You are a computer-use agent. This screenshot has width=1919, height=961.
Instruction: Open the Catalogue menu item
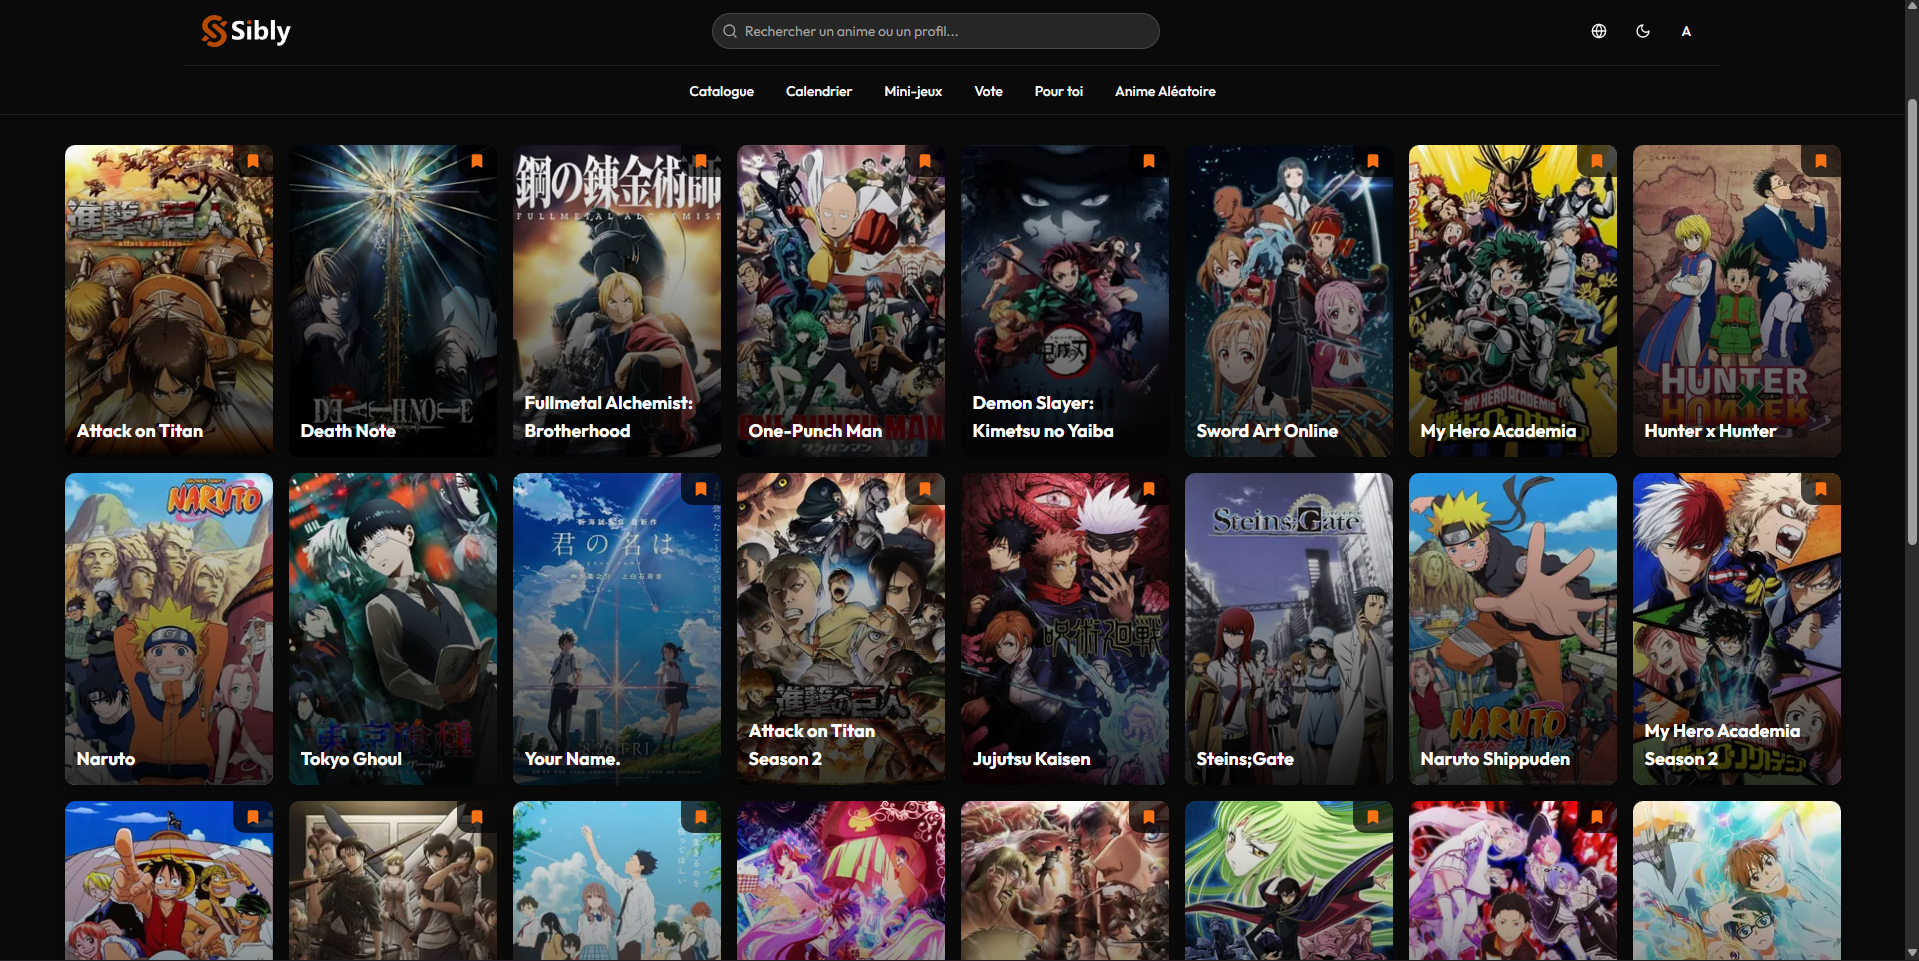click(x=721, y=91)
